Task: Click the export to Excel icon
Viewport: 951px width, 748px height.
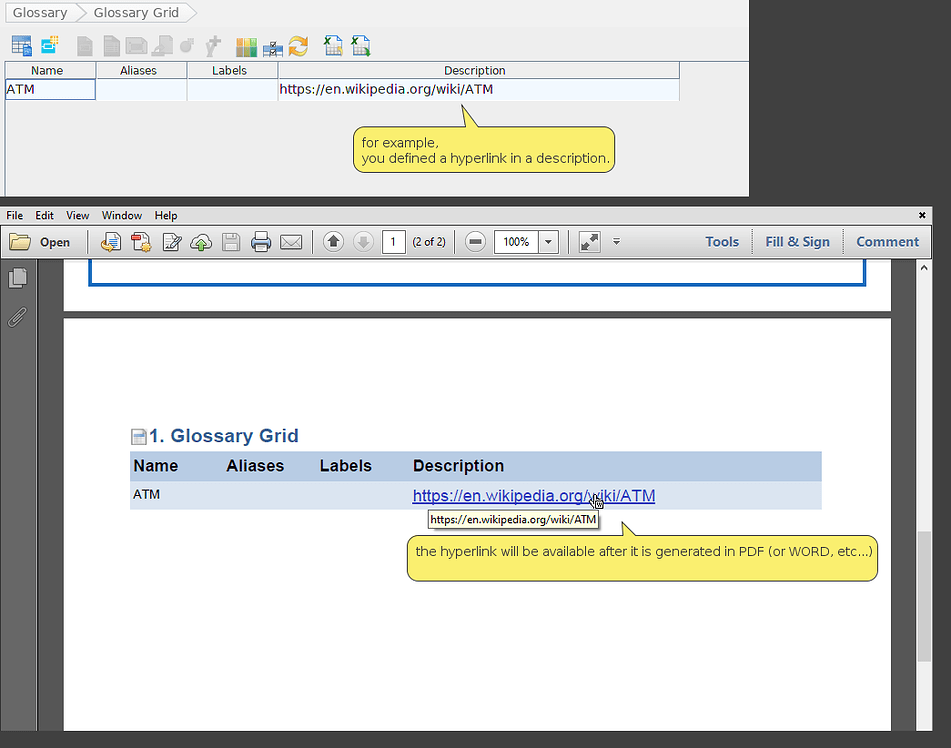Action: (x=360, y=45)
